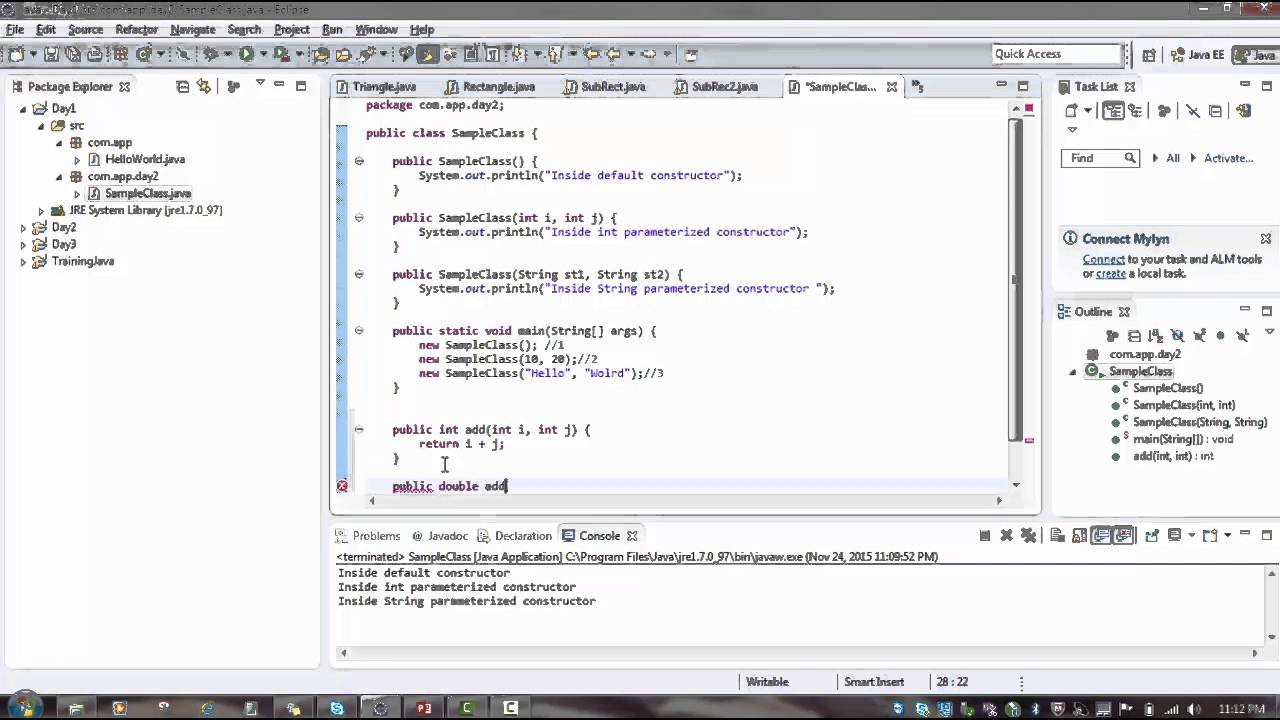Viewport: 1280px width, 720px height.
Task: Expand the Day2 project
Action: [x=24, y=228]
